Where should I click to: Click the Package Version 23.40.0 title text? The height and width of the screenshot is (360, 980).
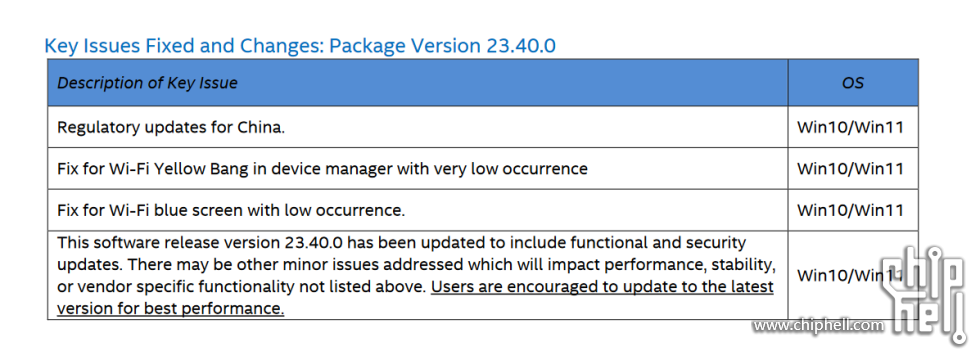(x=442, y=46)
